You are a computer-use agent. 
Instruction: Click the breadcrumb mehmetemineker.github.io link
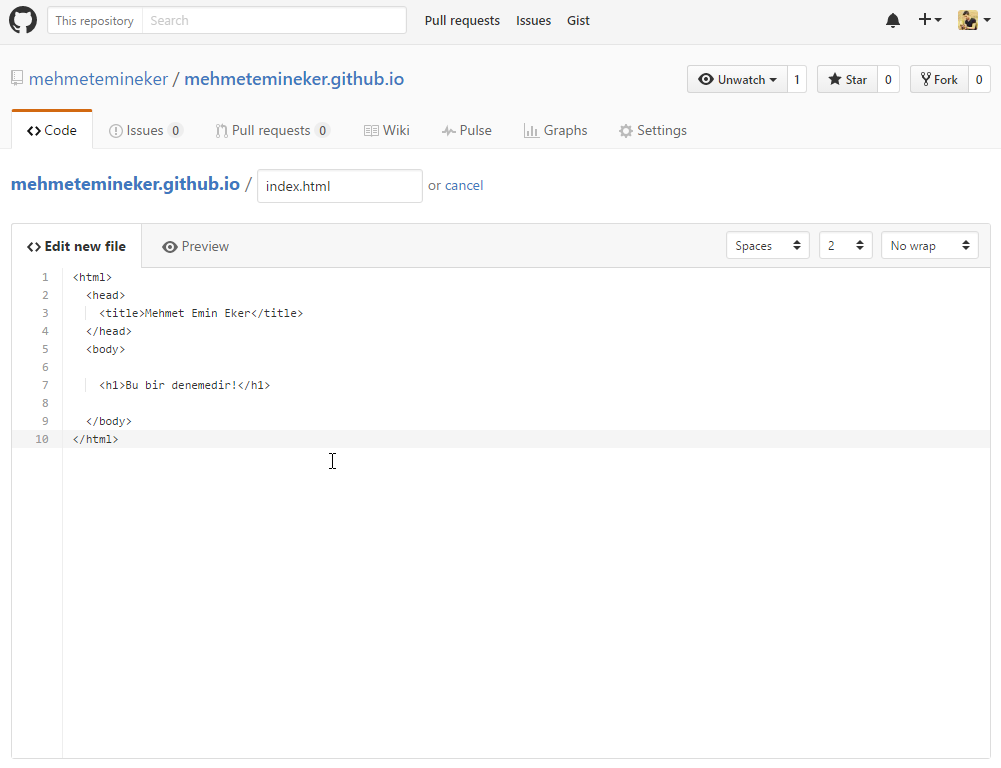(x=125, y=184)
